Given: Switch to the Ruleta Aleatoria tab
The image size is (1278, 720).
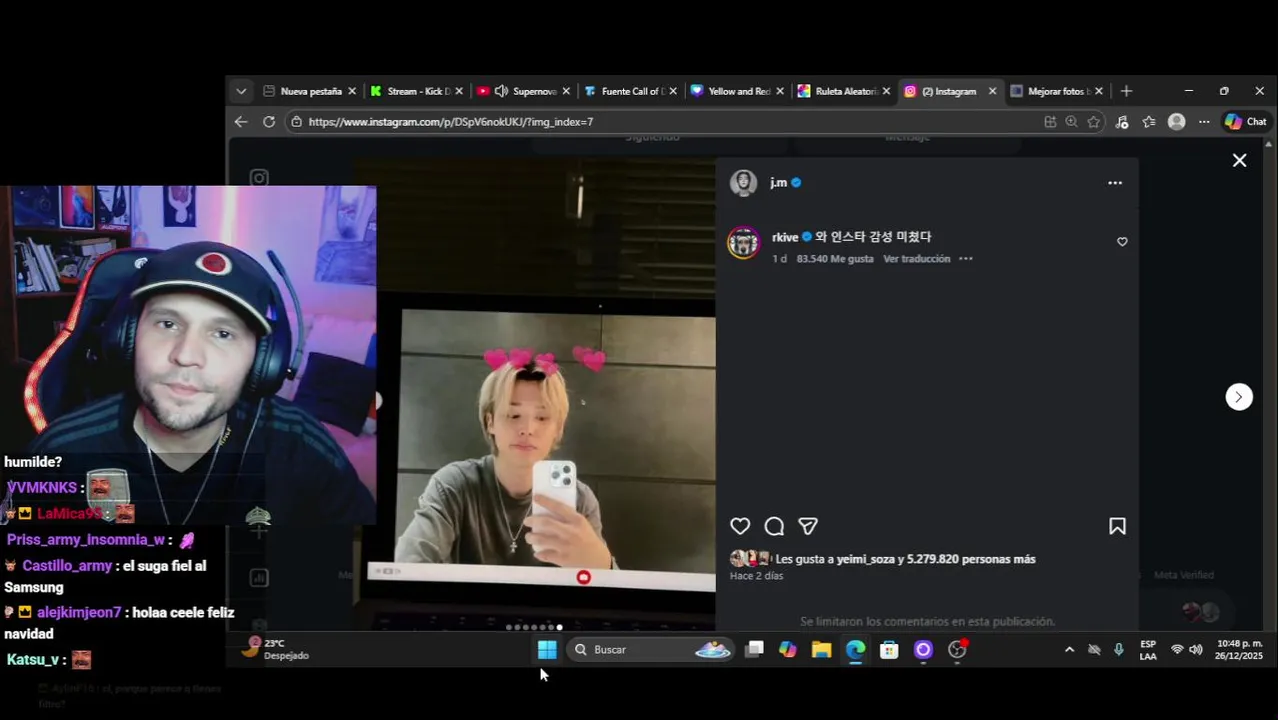Looking at the screenshot, I should (846, 91).
